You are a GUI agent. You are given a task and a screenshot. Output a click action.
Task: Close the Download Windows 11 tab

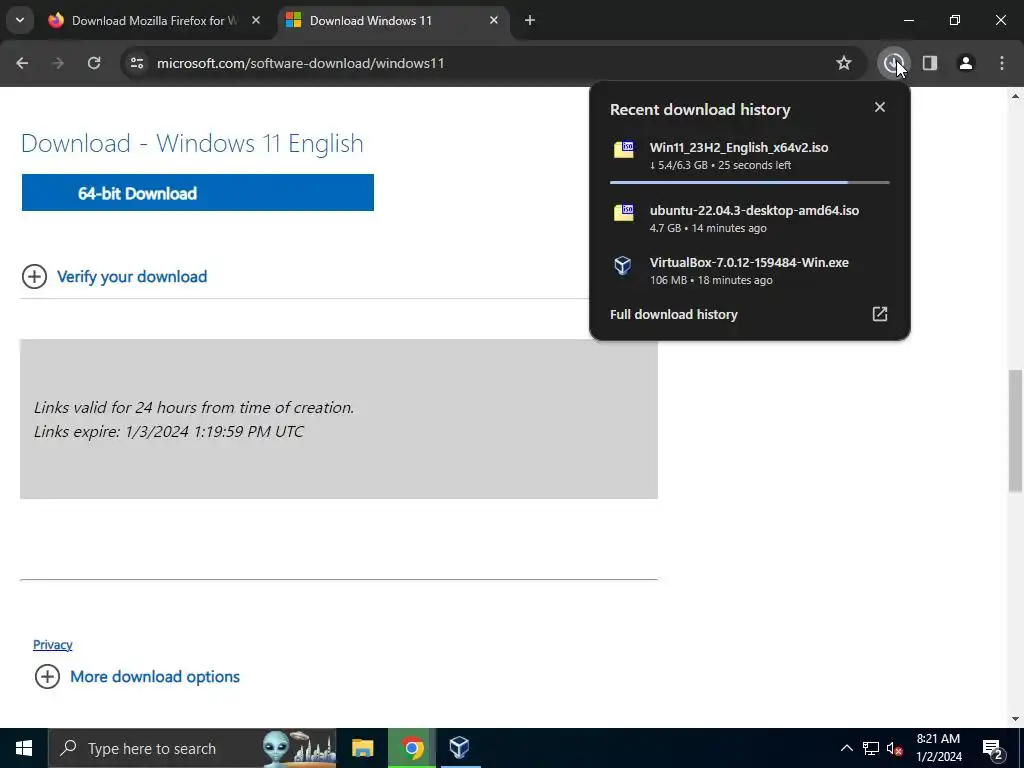(494, 20)
